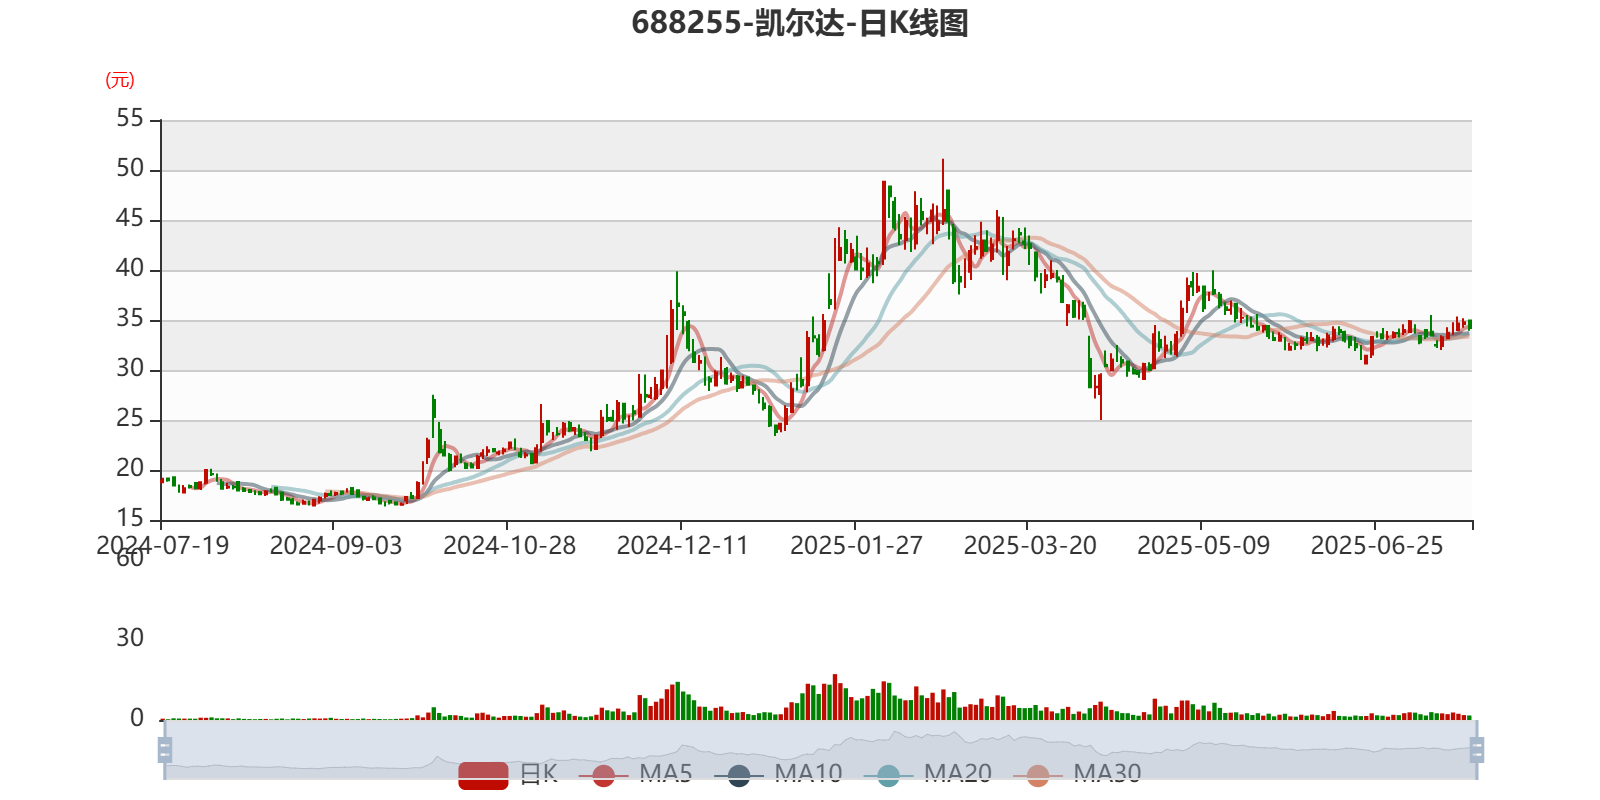Click the tallest volume bar
Image resolution: width=1600 pixels, height=800 pixels.
click(x=835, y=697)
